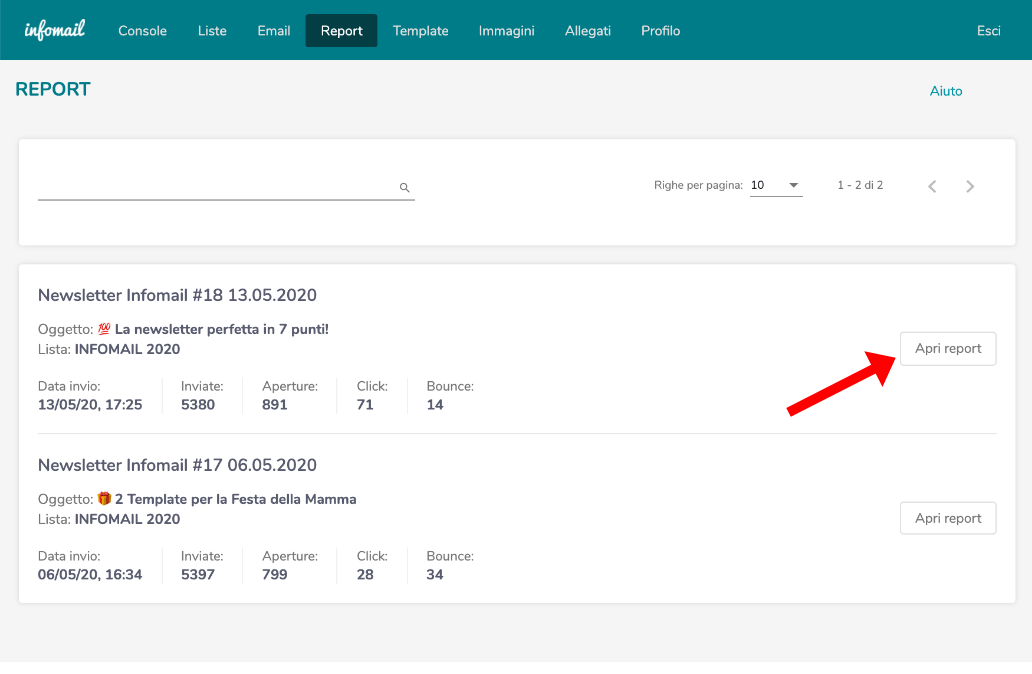
Task: Open the Allegati menu
Action: point(588,31)
